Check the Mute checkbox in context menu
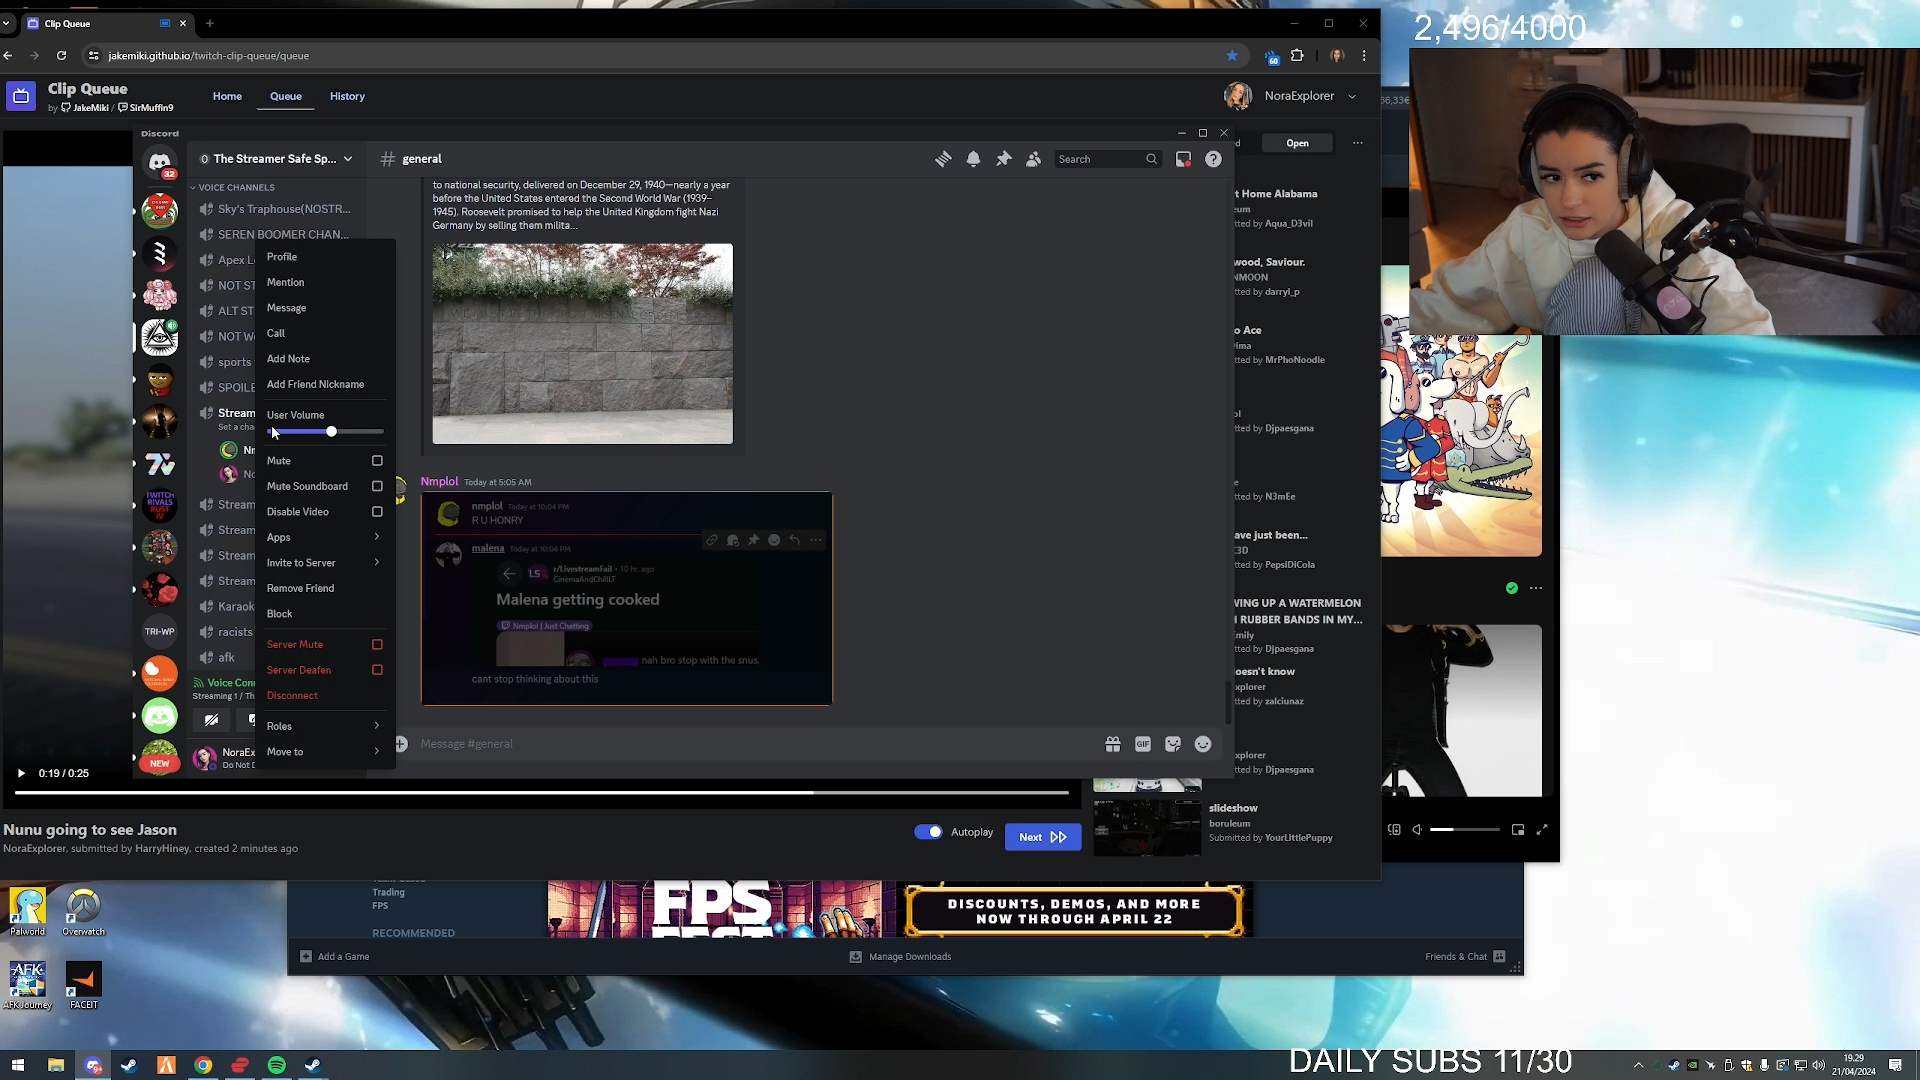 click(x=377, y=461)
